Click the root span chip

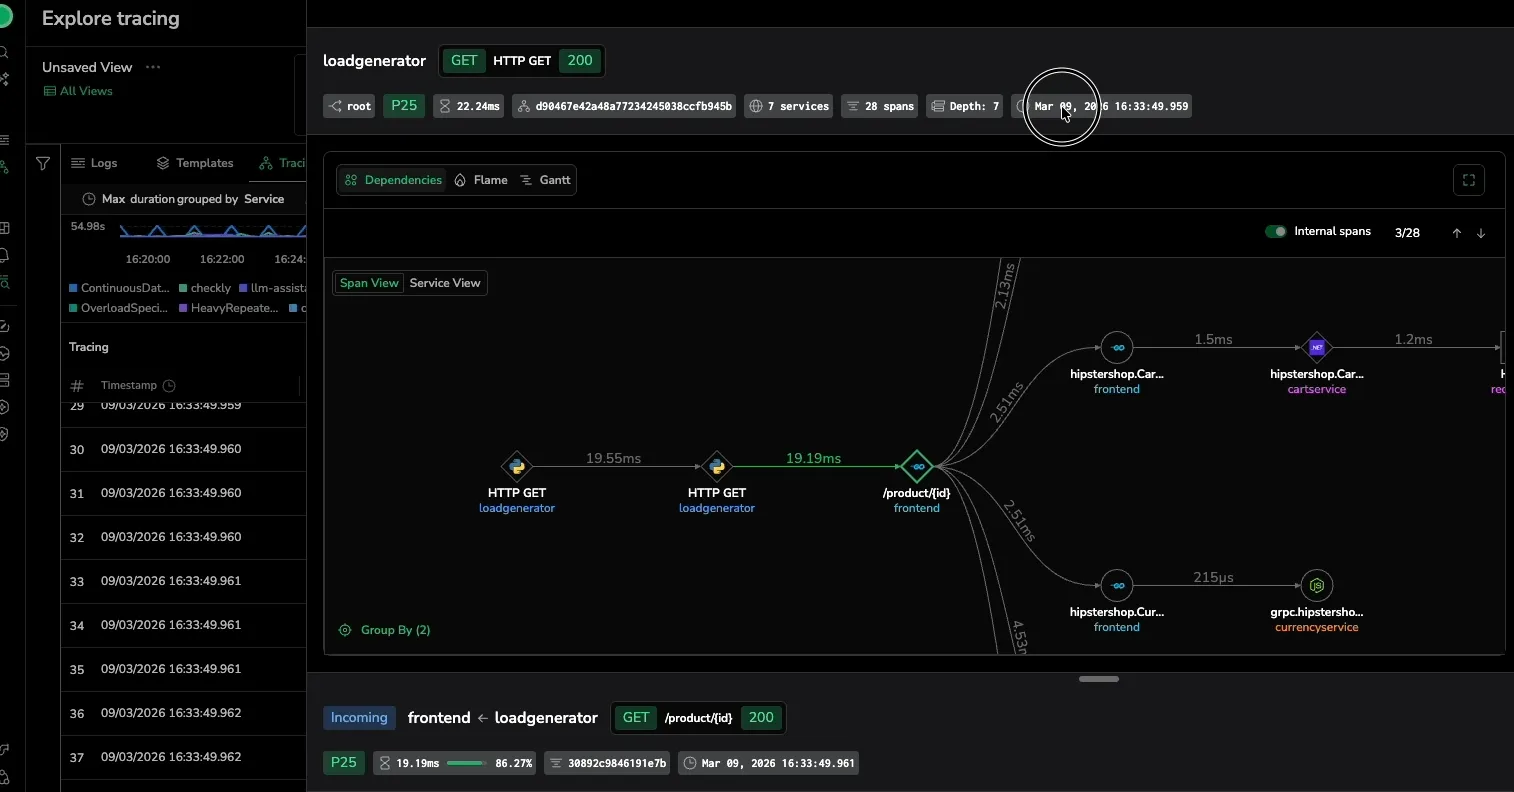349,106
